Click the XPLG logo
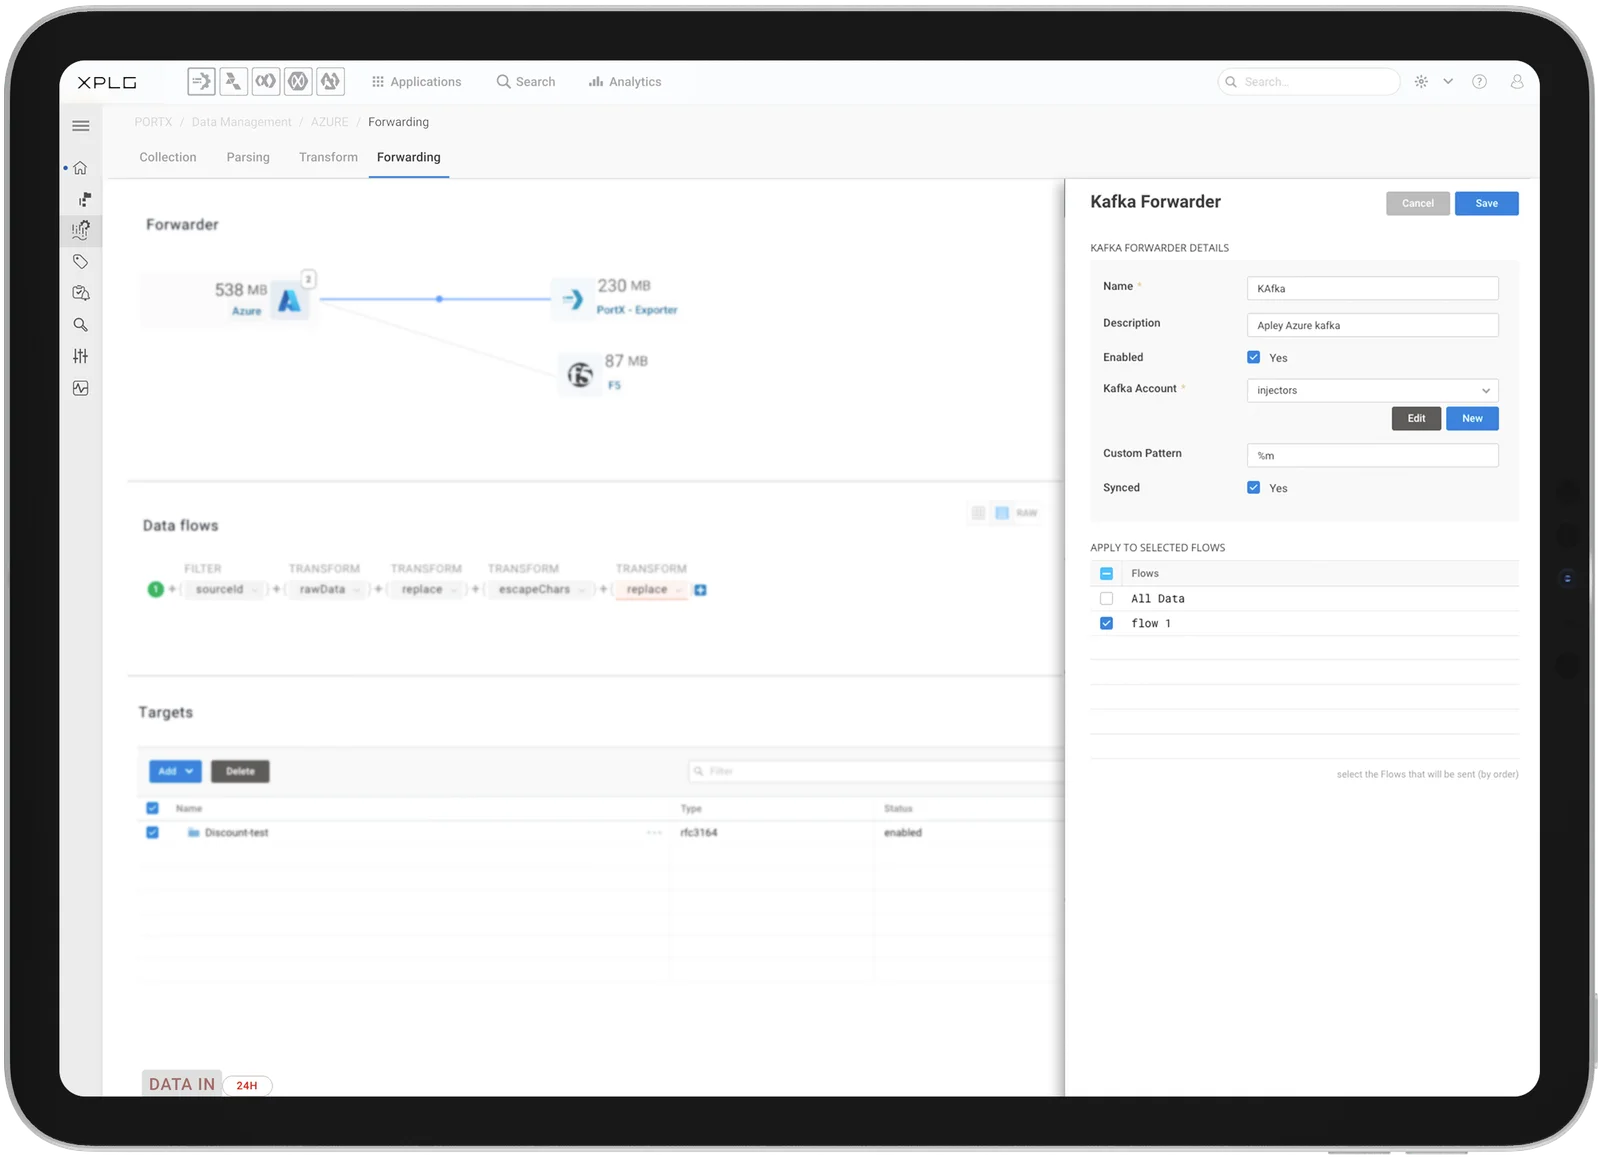1600x1157 pixels. pos(107,82)
